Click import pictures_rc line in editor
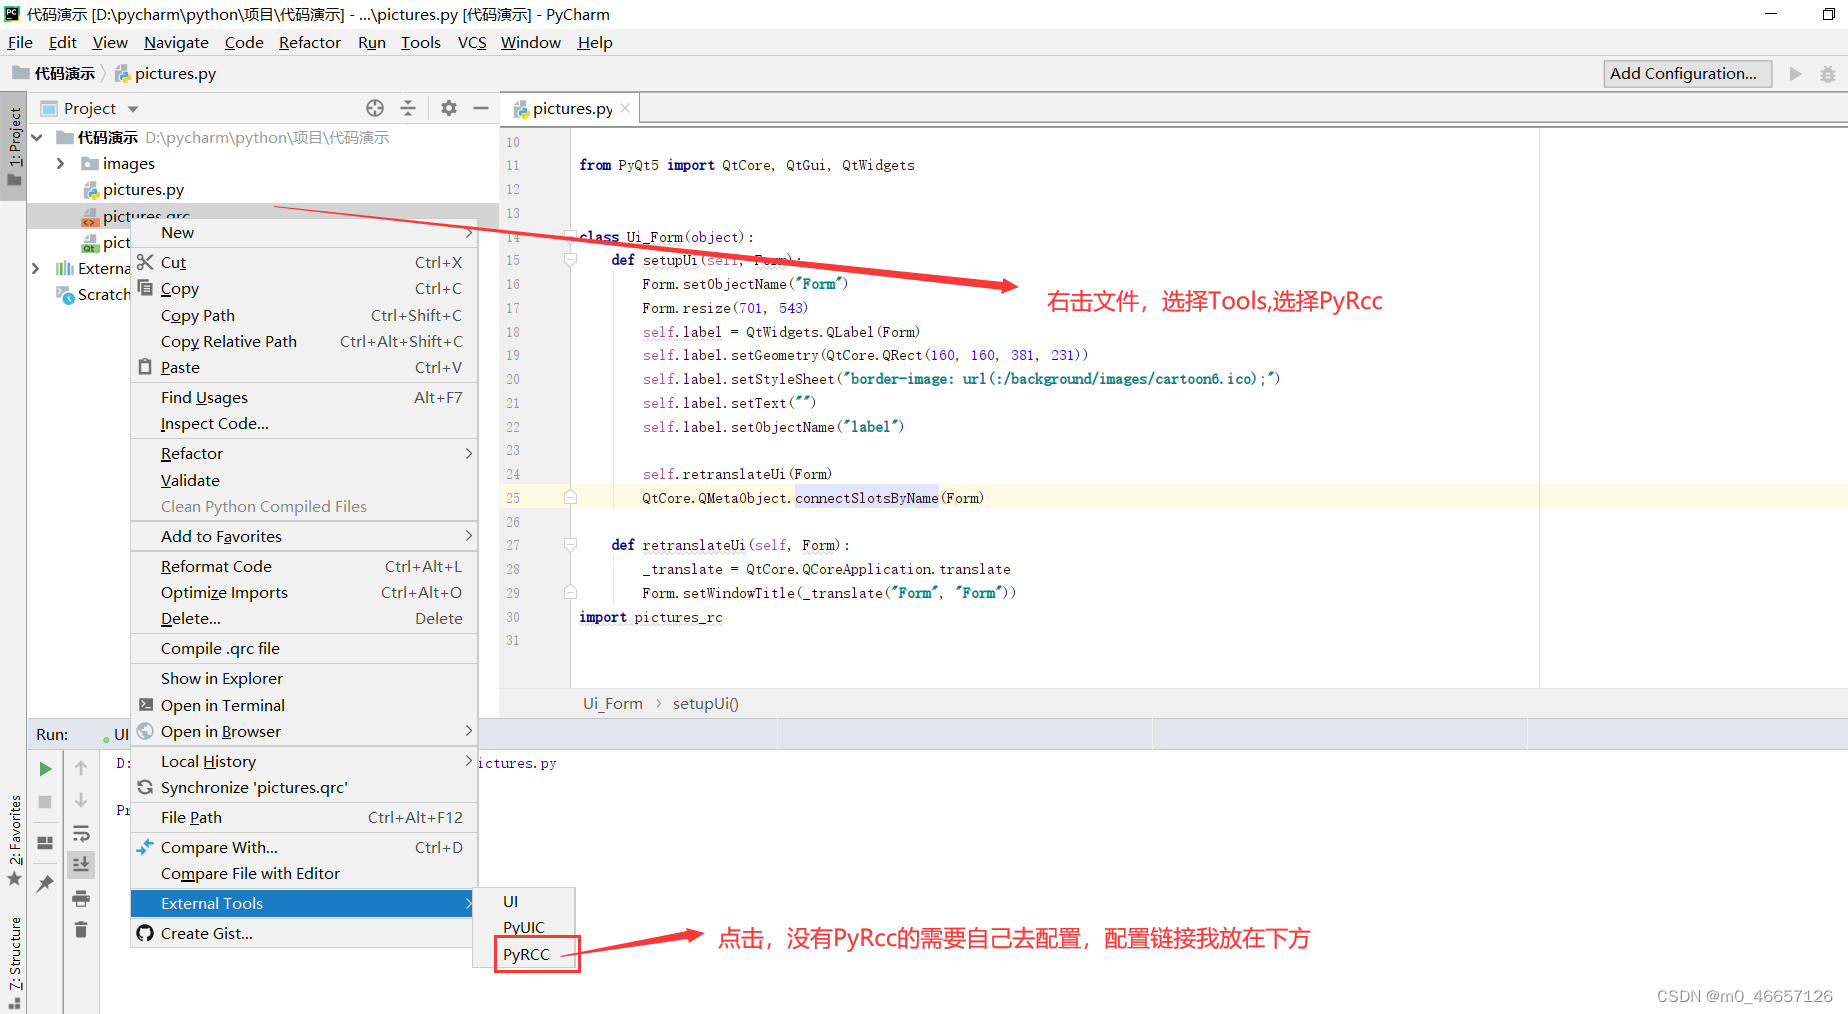The image size is (1848, 1014). [x=651, y=617]
